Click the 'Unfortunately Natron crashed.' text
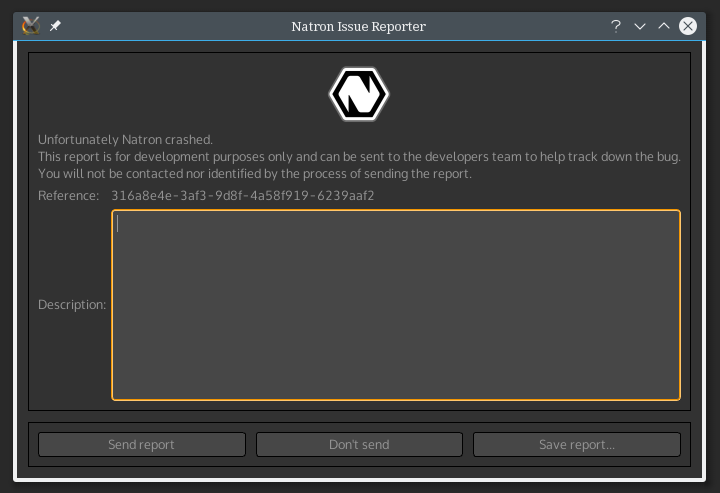720x493 pixels. click(x=125, y=140)
